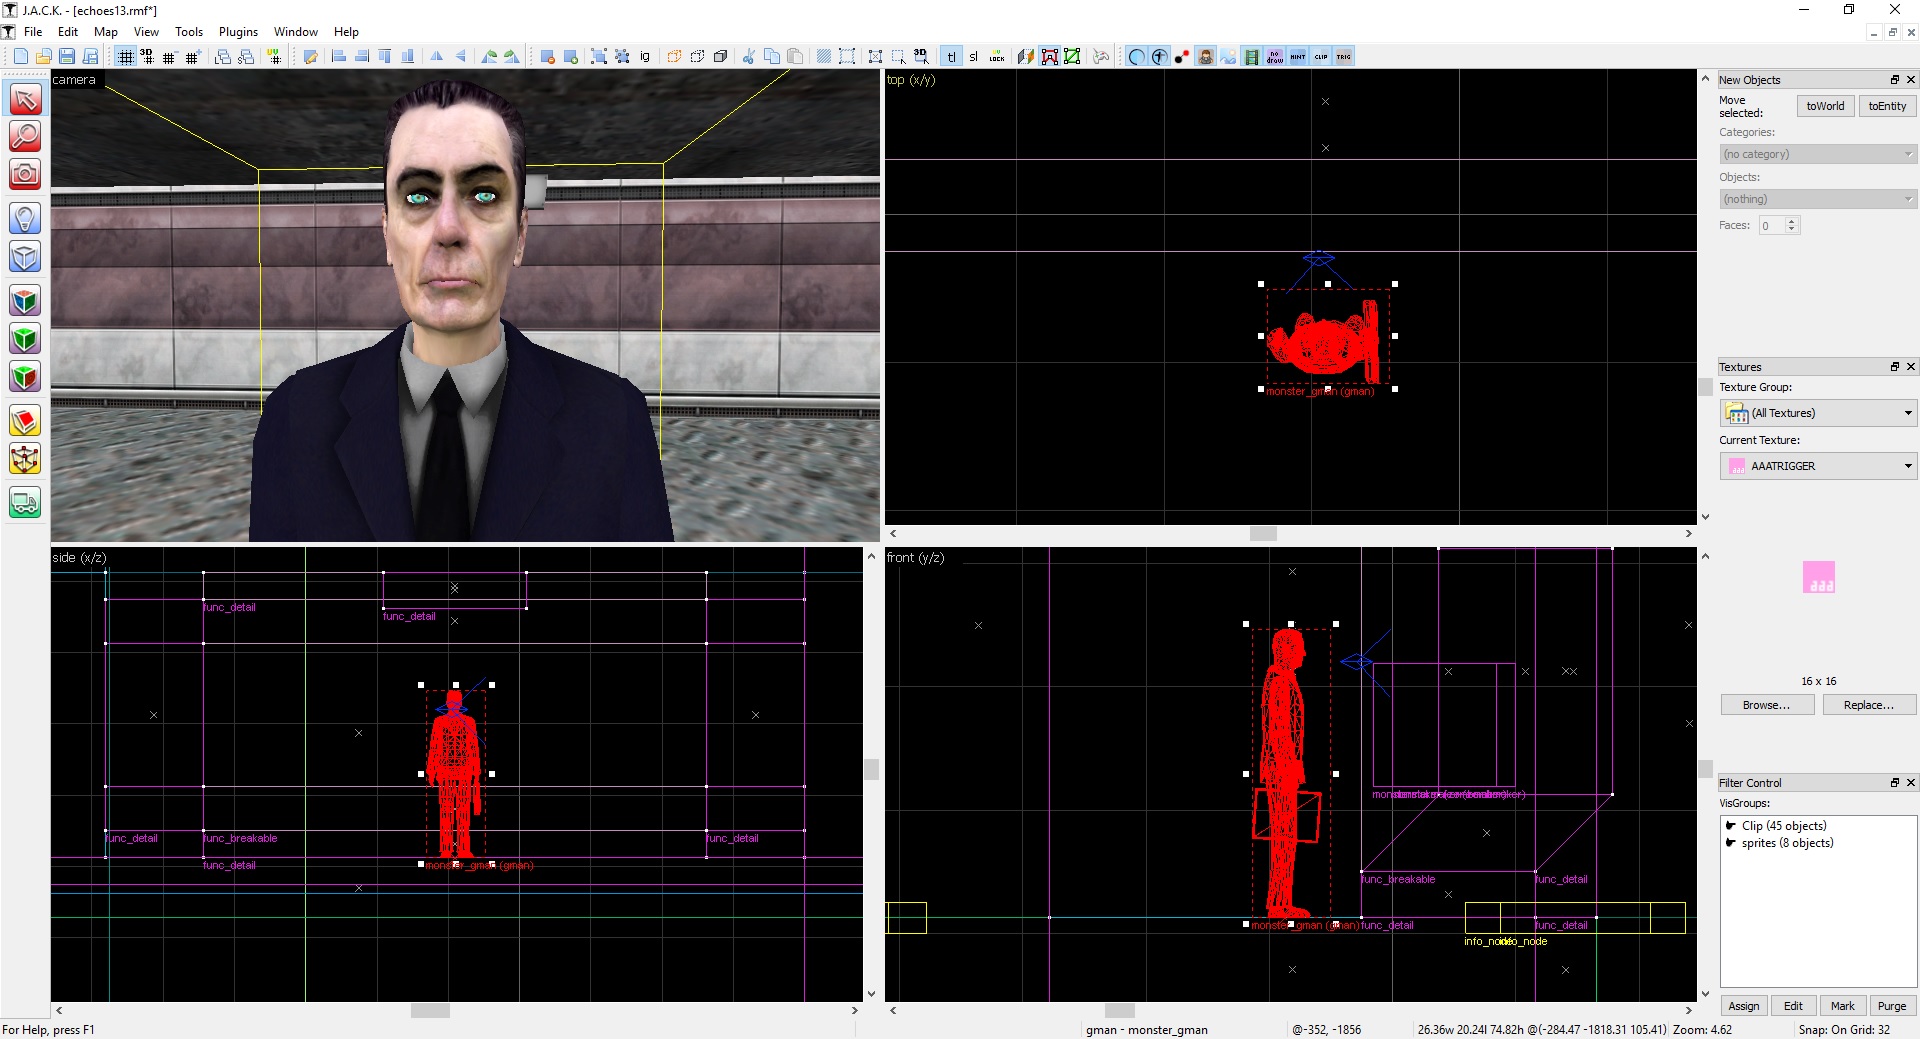Click the Carve (brush minus) icon
The width and height of the screenshot is (1920, 1039).
tap(548, 56)
